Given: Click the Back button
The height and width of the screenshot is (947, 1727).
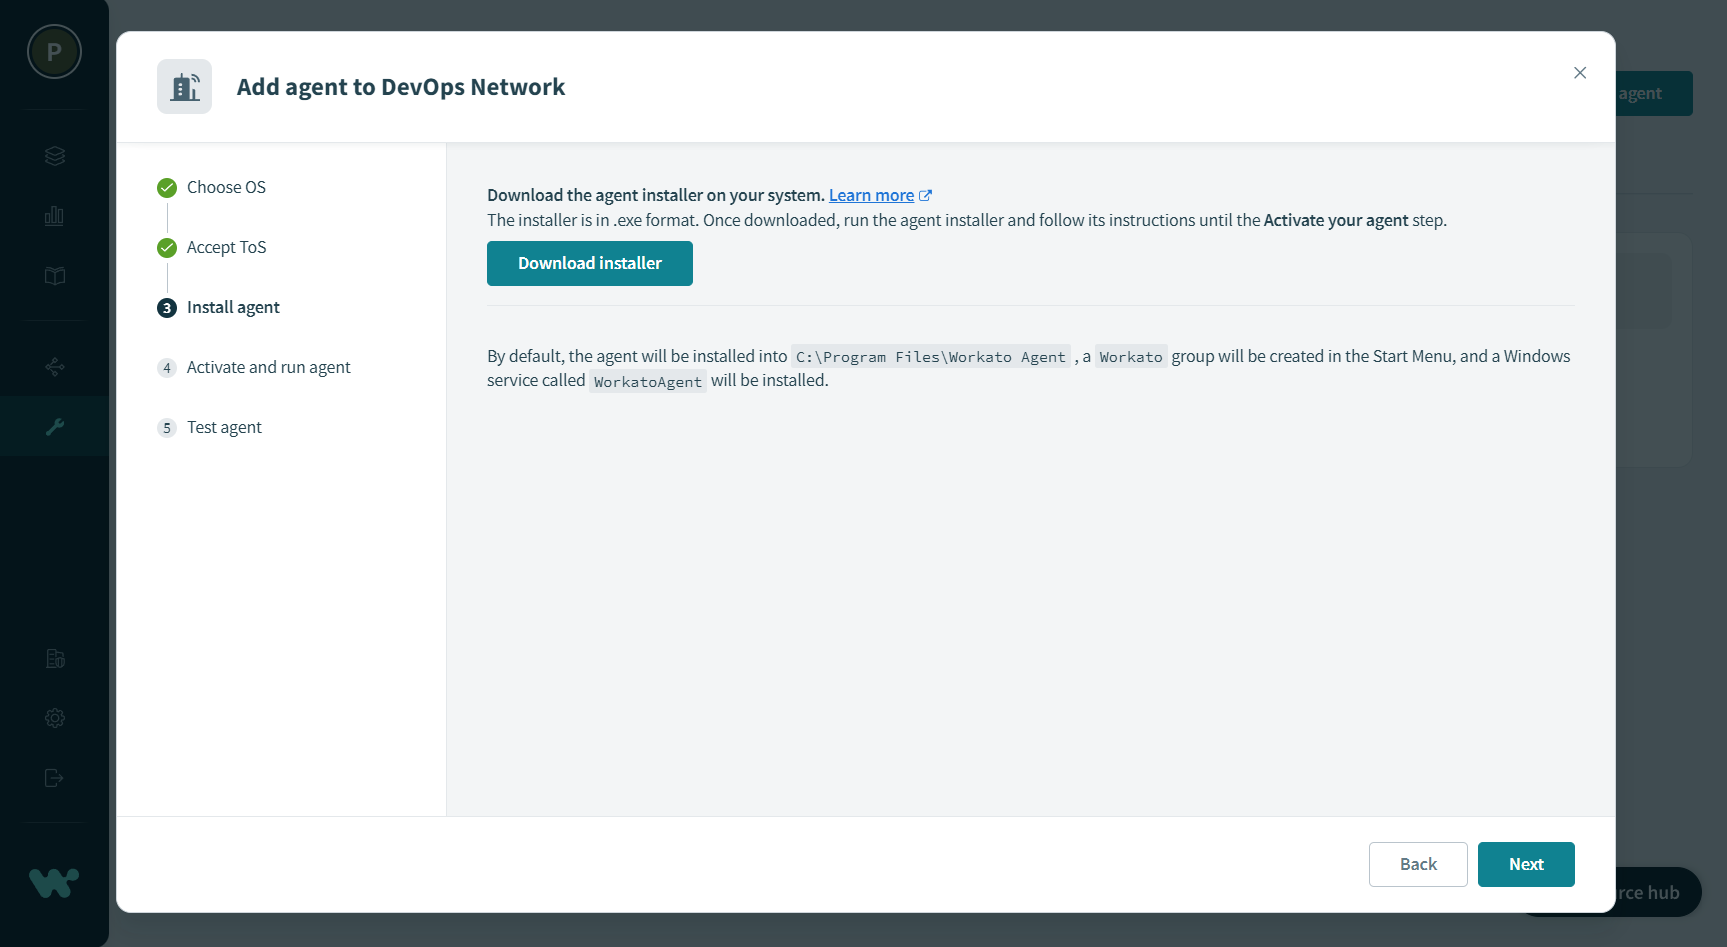Looking at the screenshot, I should 1417,864.
